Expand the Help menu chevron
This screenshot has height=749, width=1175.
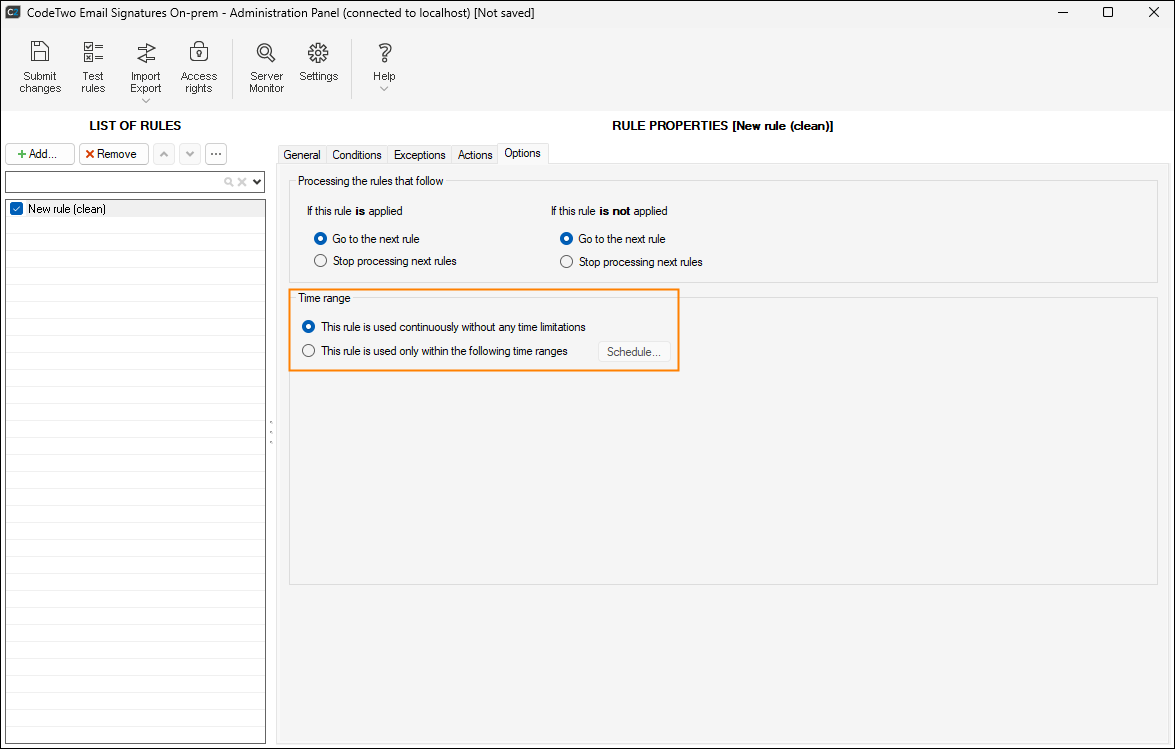coord(384,89)
